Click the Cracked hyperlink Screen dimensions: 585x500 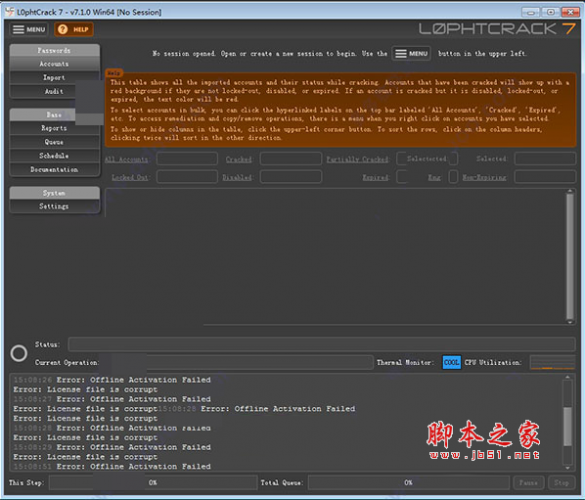coord(239,159)
